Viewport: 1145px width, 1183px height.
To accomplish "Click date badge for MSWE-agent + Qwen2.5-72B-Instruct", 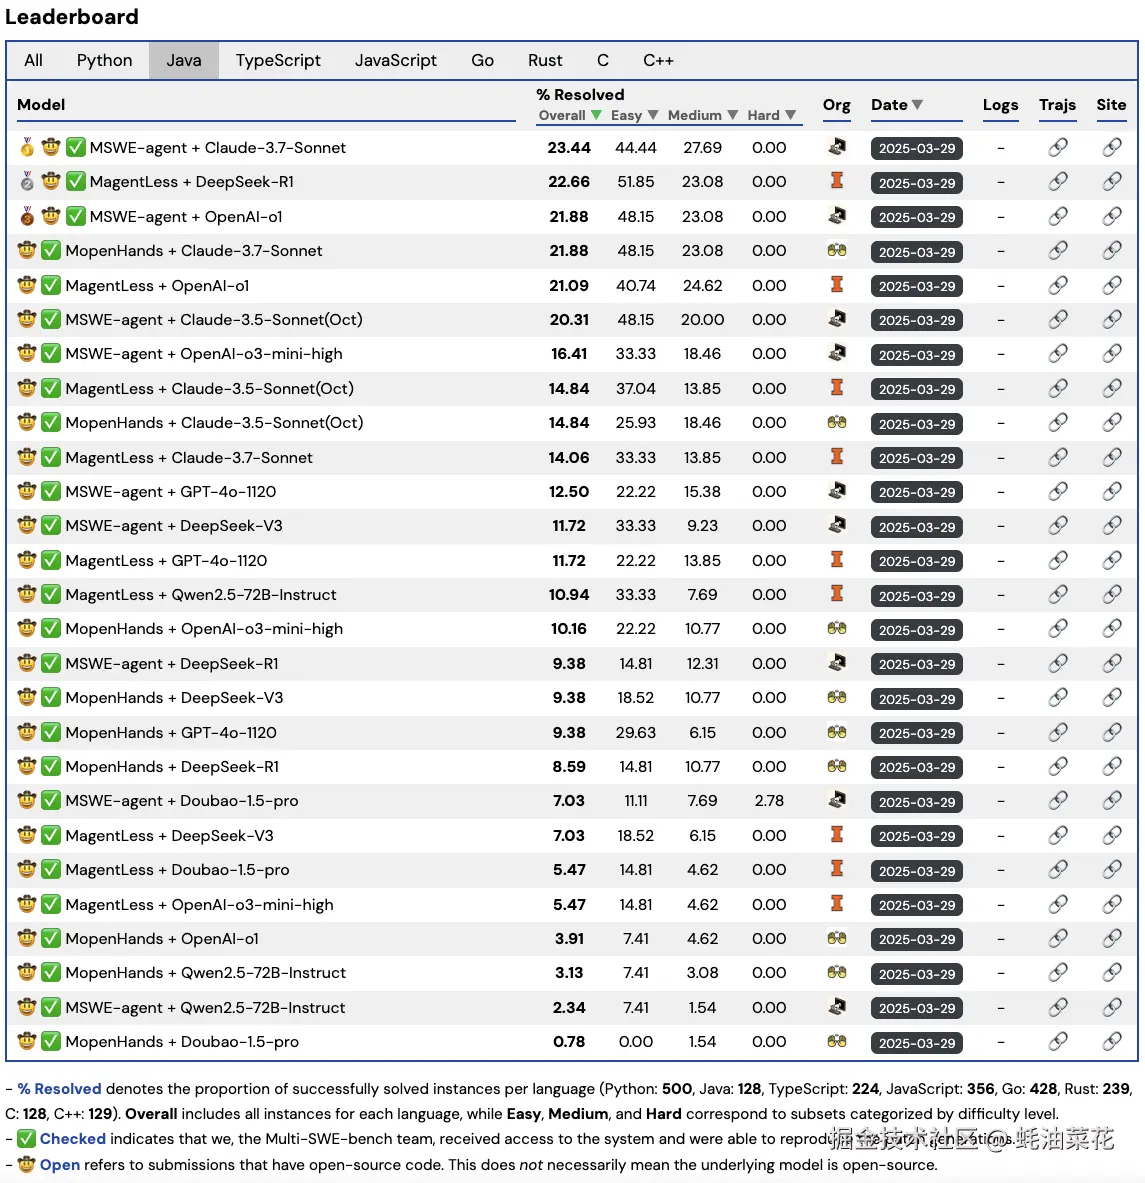I will click(916, 1008).
